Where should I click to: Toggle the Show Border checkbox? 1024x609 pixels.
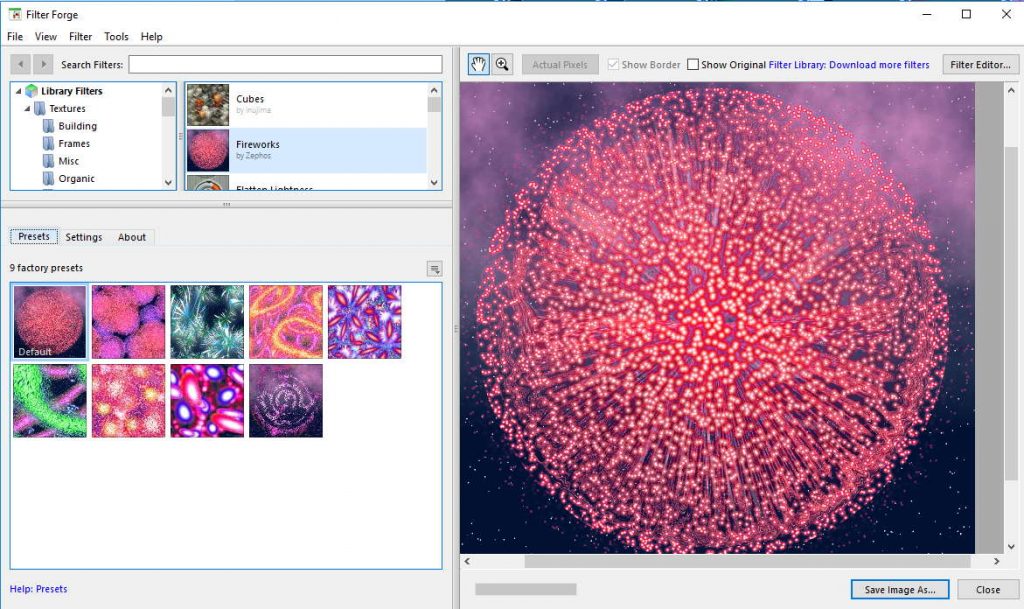[x=613, y=64]
